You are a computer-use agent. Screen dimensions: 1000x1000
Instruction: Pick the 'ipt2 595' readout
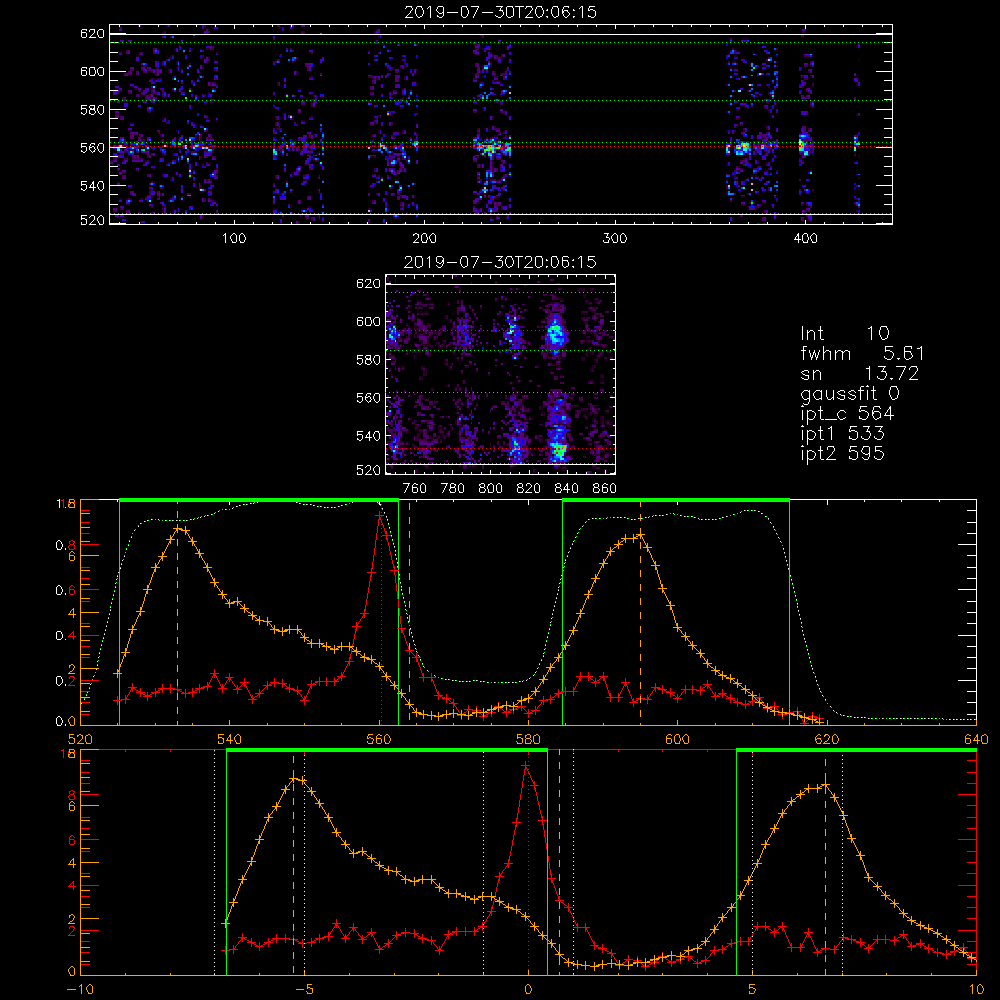(x=842, y=453)
